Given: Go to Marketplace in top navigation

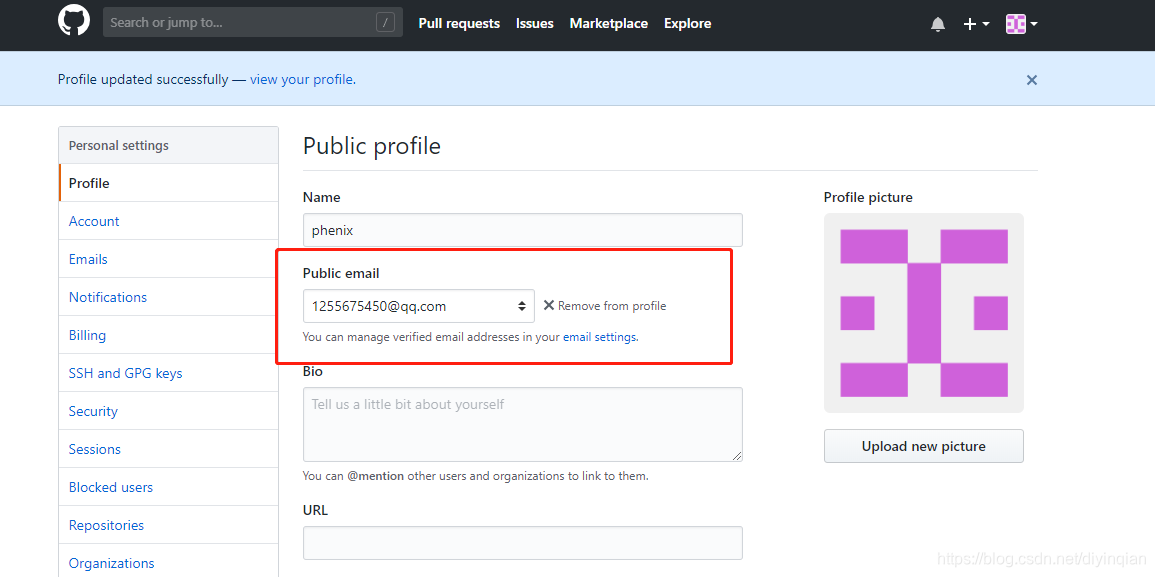Looking at the screenshot, I should click(608, 24).
